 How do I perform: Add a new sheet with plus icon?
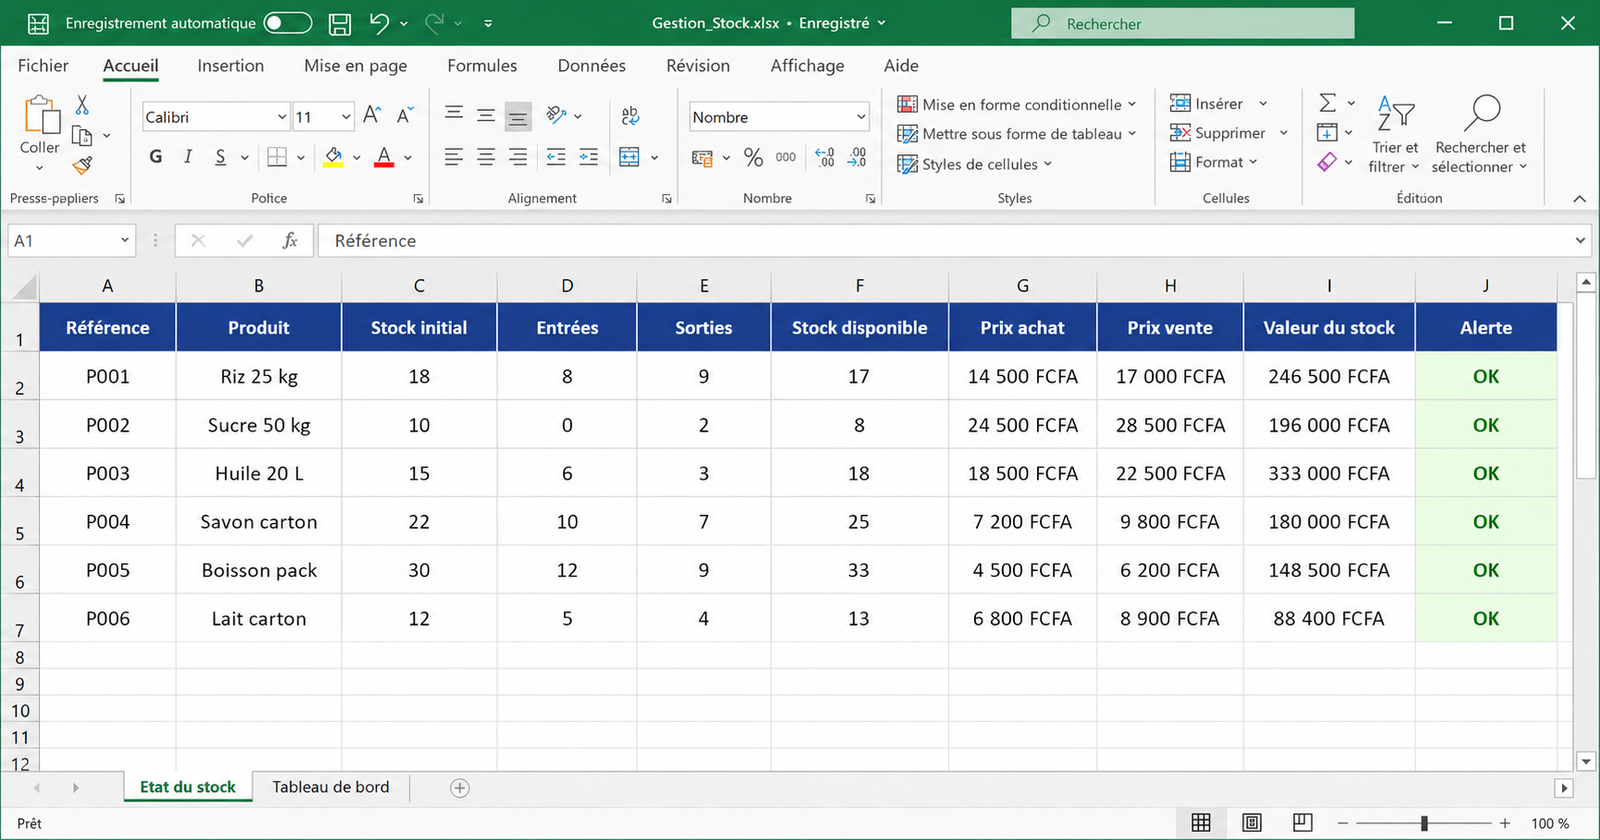coord(460,788)
